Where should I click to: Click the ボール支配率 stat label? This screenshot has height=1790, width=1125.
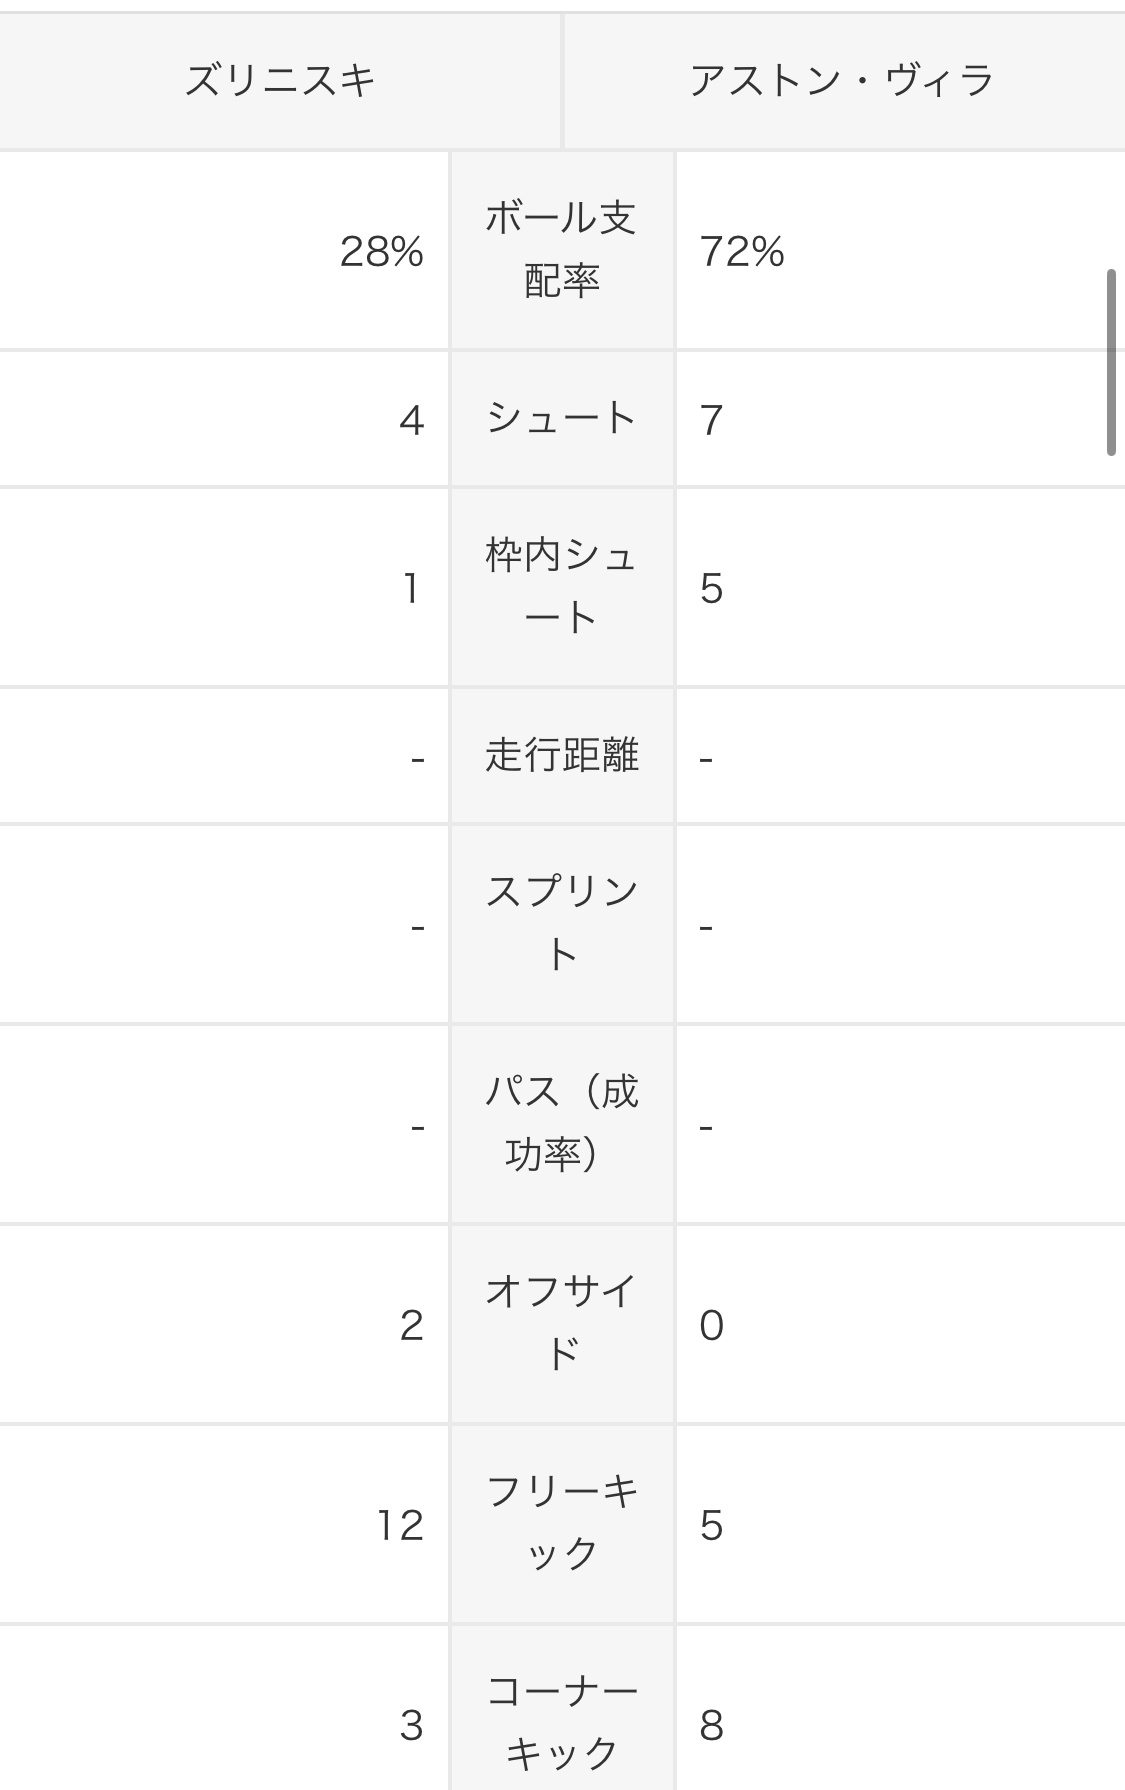tap(561, 250)
